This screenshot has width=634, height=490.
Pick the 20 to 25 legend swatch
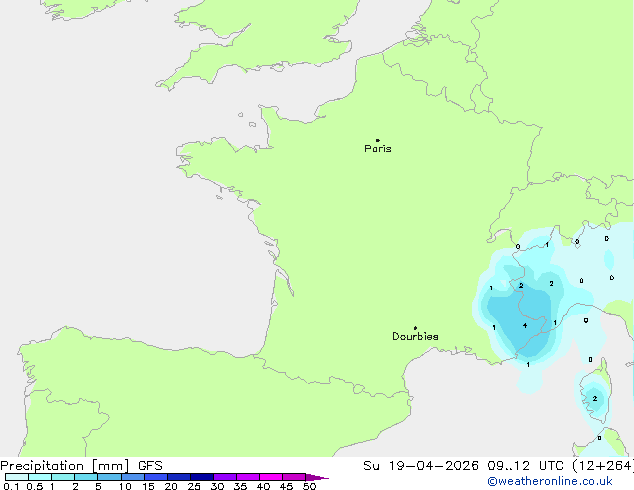(179, 477)
